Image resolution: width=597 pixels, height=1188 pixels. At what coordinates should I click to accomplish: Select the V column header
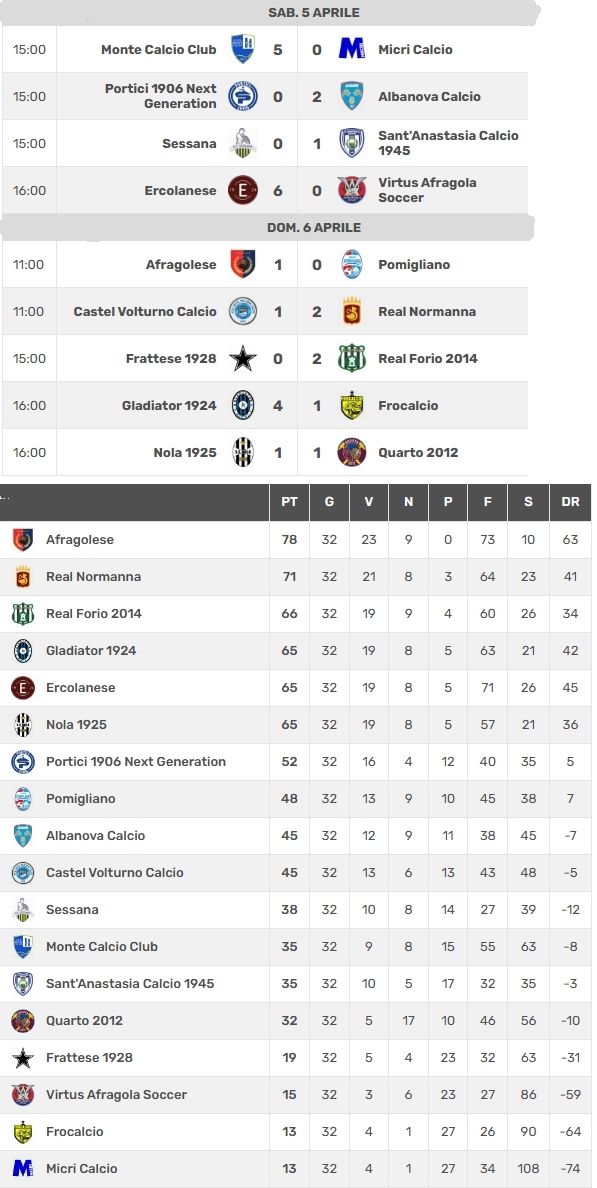click(x=369, y=502)
